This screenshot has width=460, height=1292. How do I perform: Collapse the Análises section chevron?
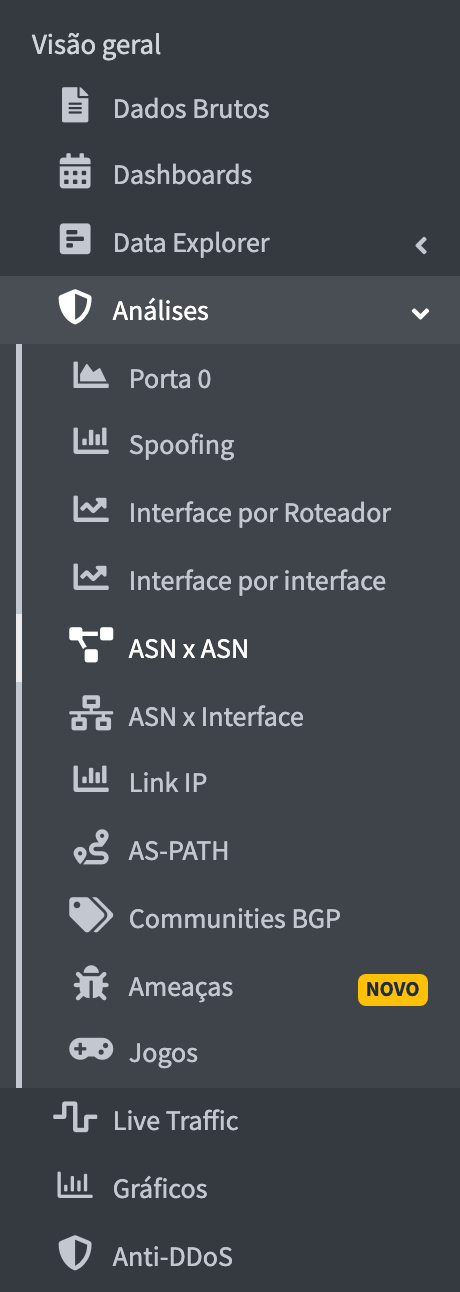[420, 313]
